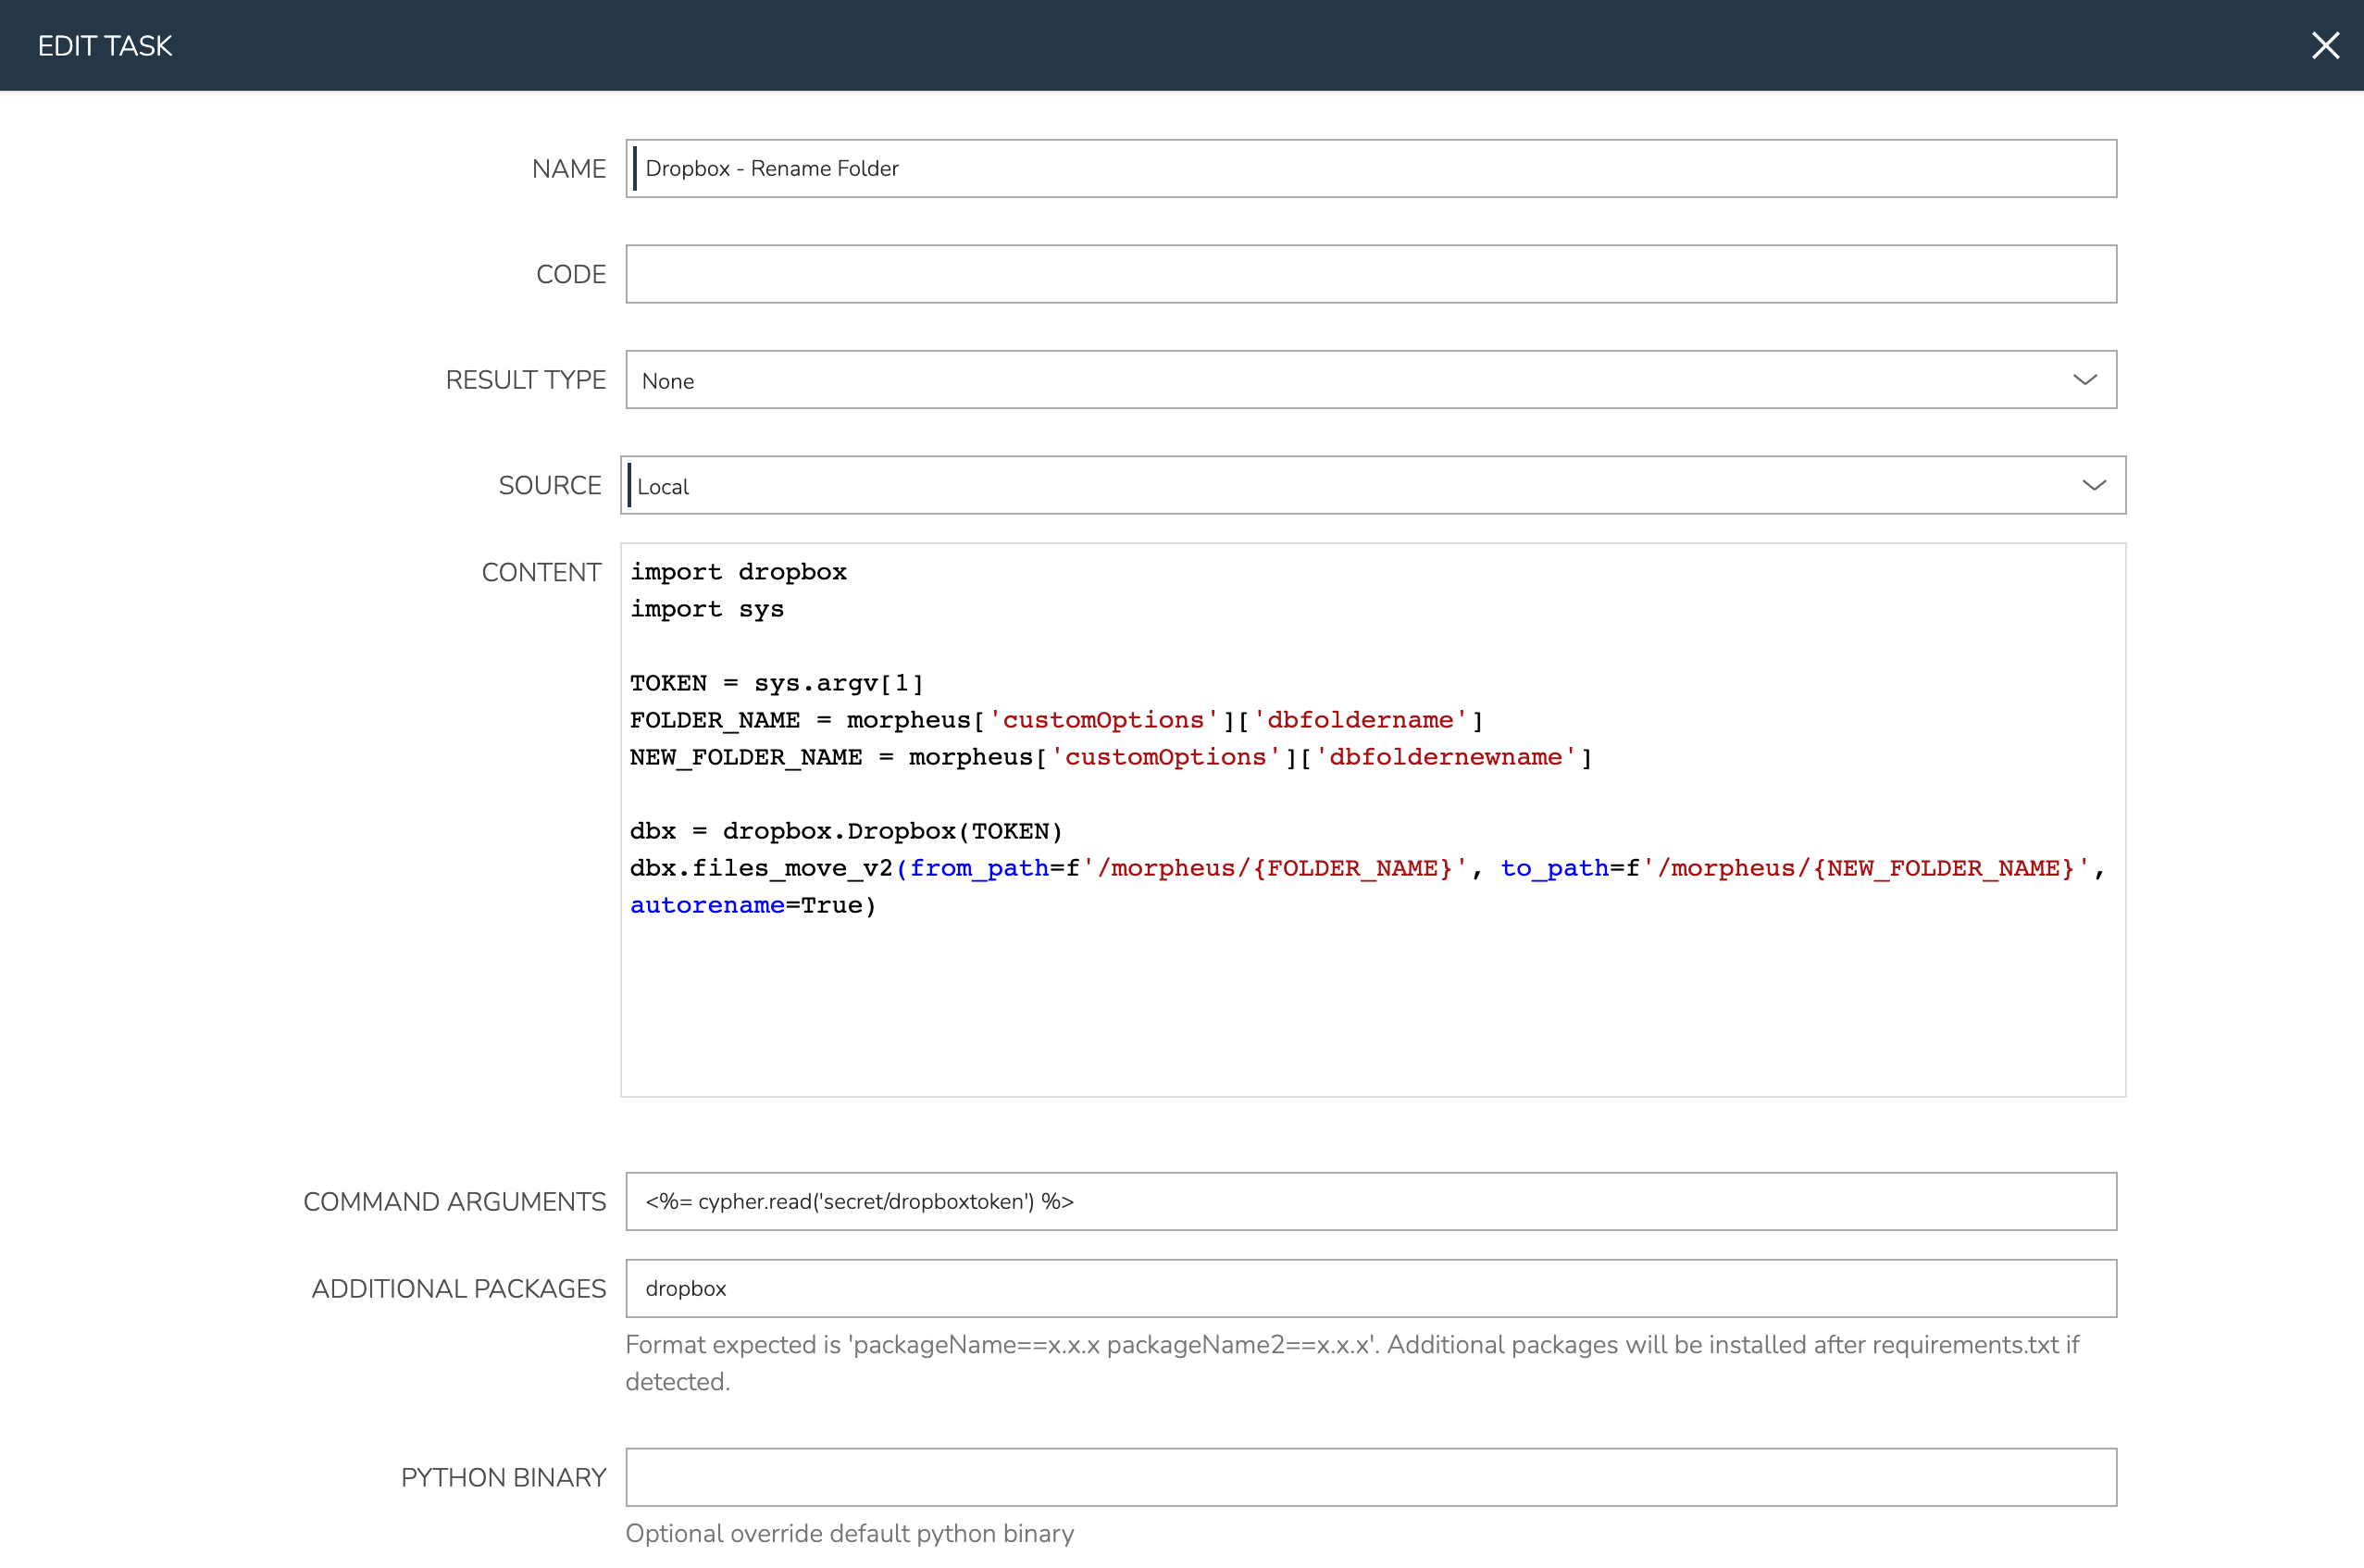This screenshot has height=1568, width=2364.
Task: Click into the empty Python Binary field
Action: [1370, 1477]
